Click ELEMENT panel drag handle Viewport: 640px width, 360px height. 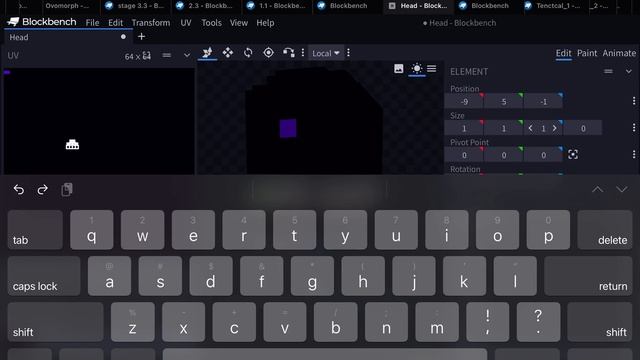tap(608, 71)
